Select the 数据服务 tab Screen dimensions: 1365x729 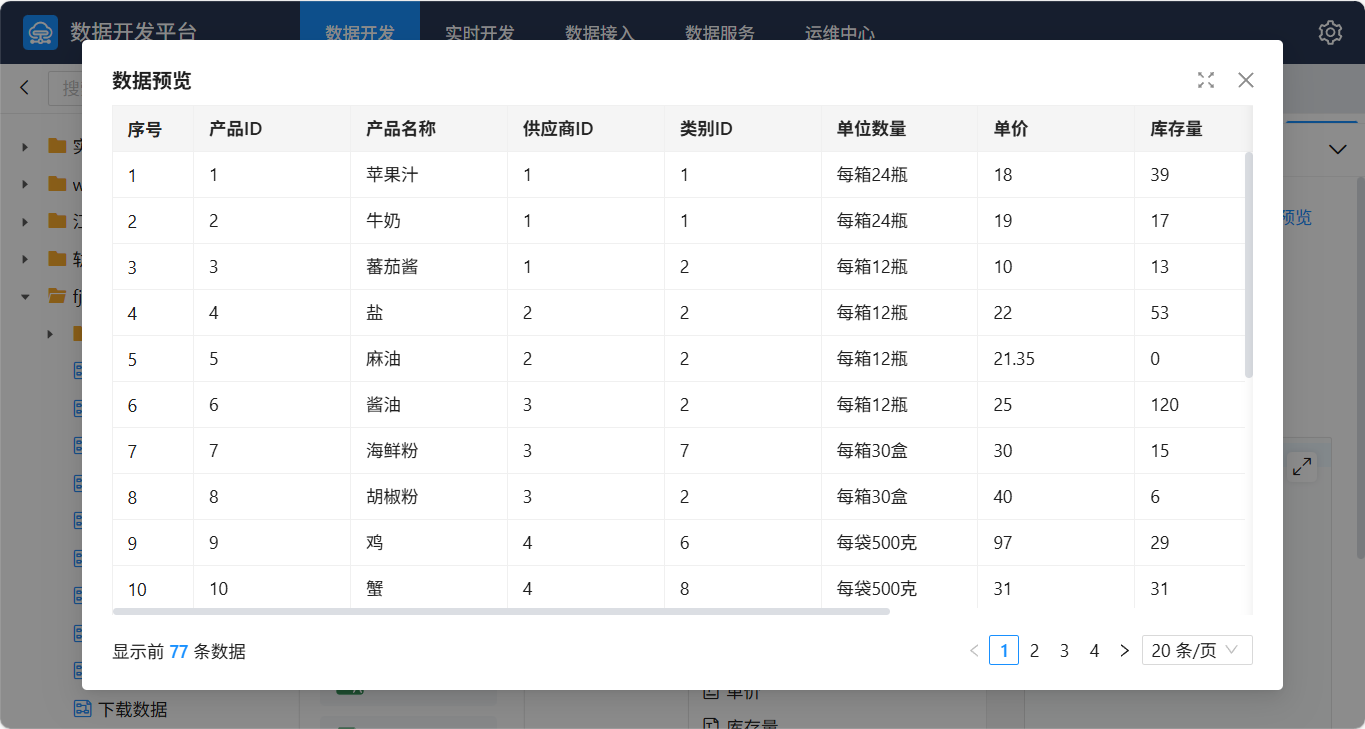point(720,32)
